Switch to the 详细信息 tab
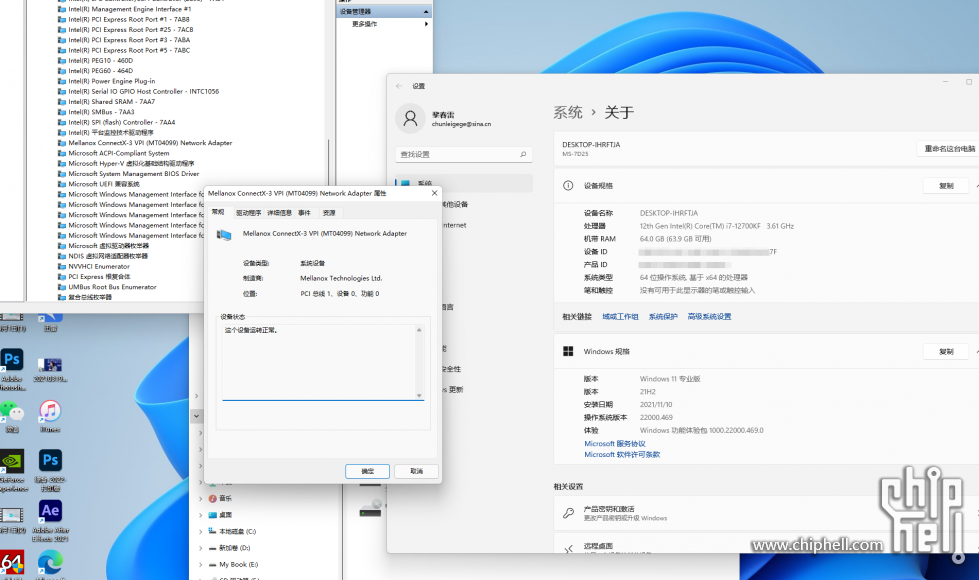The height and width of the screenshot is (580, 979). (x=279, y=213)
